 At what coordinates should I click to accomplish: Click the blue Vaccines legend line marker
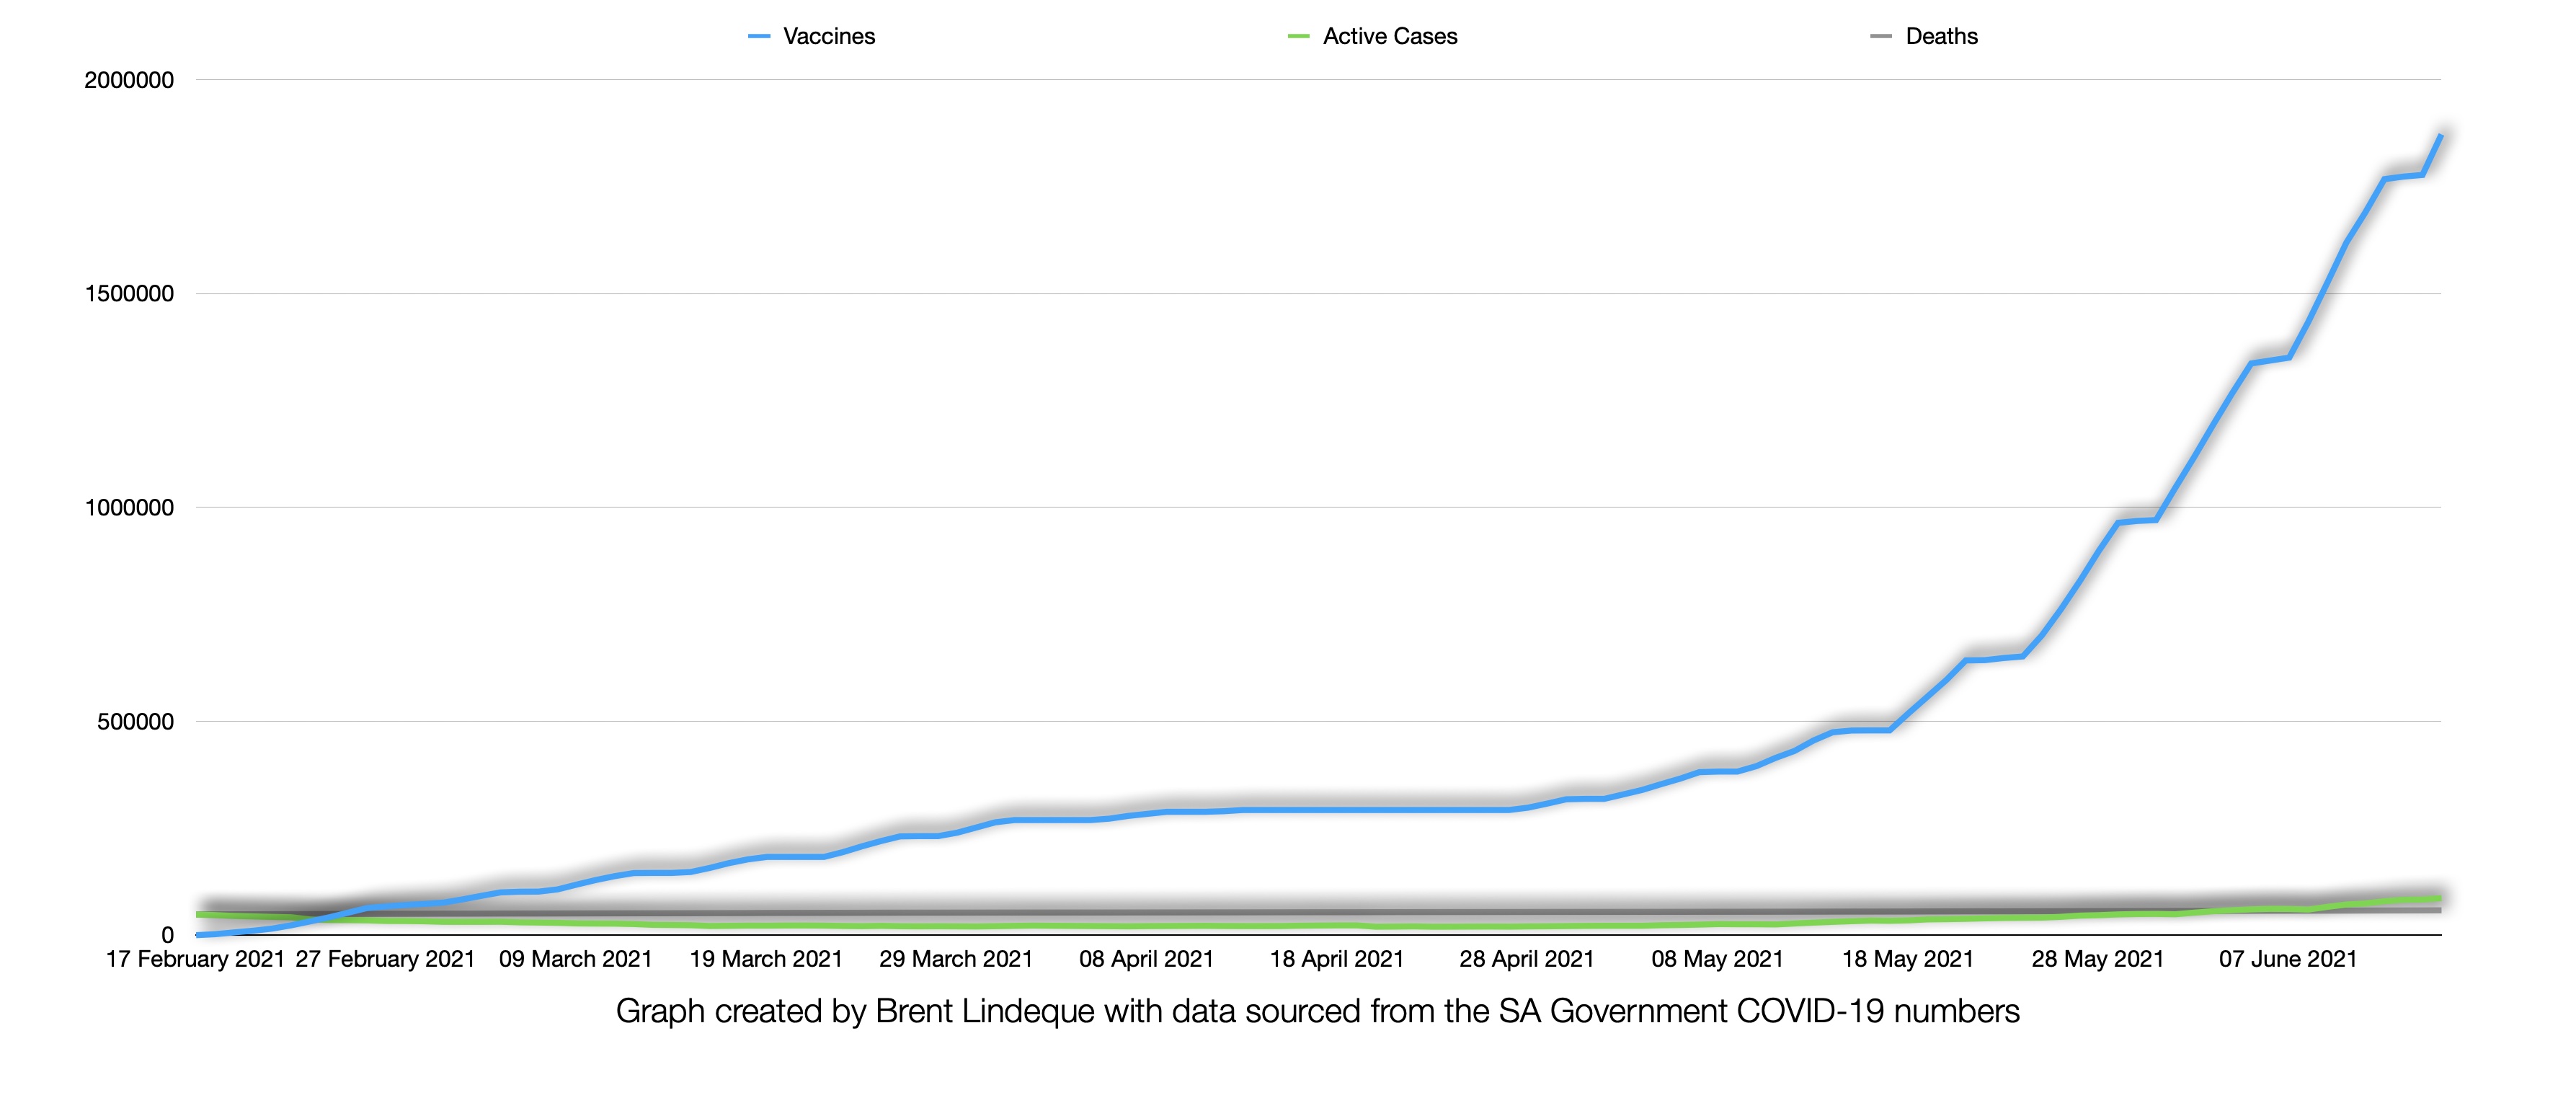pyautogui.click(x=760, y=36)
